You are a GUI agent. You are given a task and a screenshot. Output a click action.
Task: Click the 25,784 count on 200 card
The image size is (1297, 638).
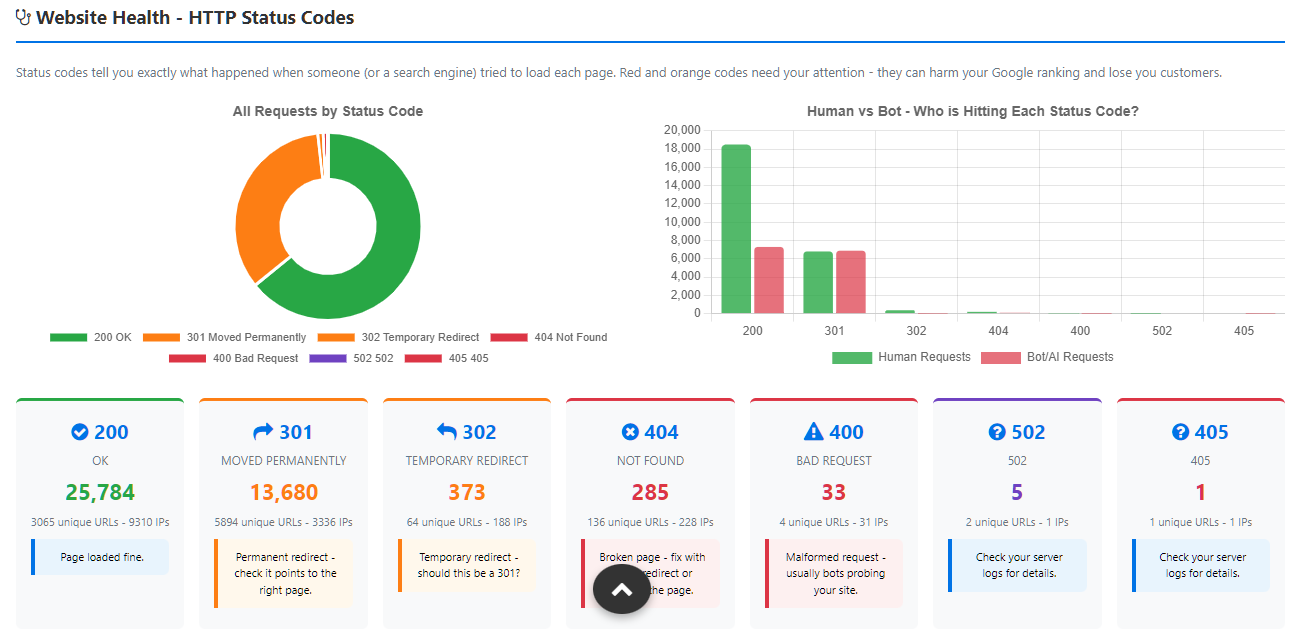[x=100, y=492]
